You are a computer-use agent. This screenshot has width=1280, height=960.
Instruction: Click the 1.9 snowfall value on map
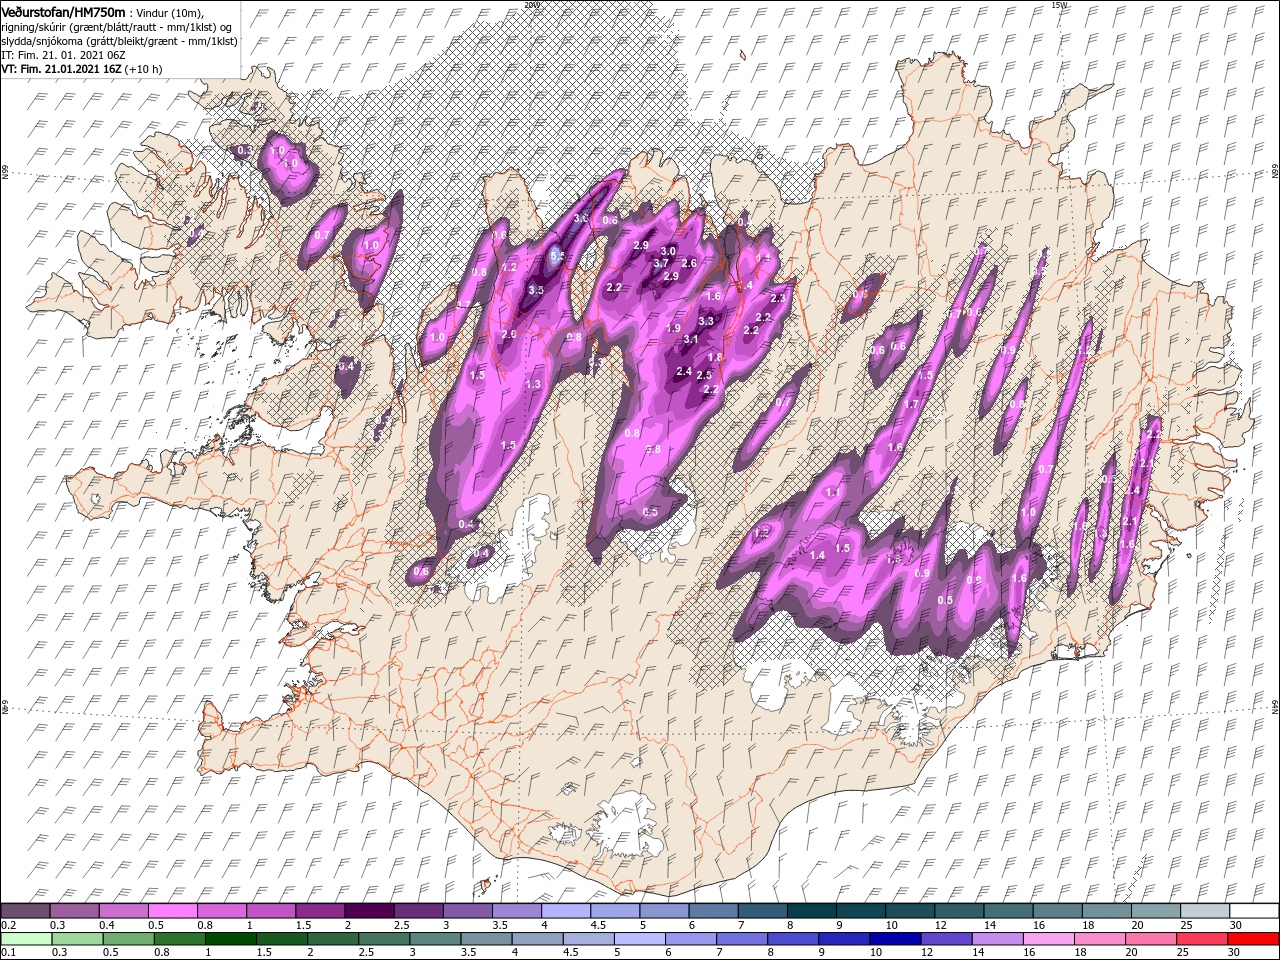point(673,328)
